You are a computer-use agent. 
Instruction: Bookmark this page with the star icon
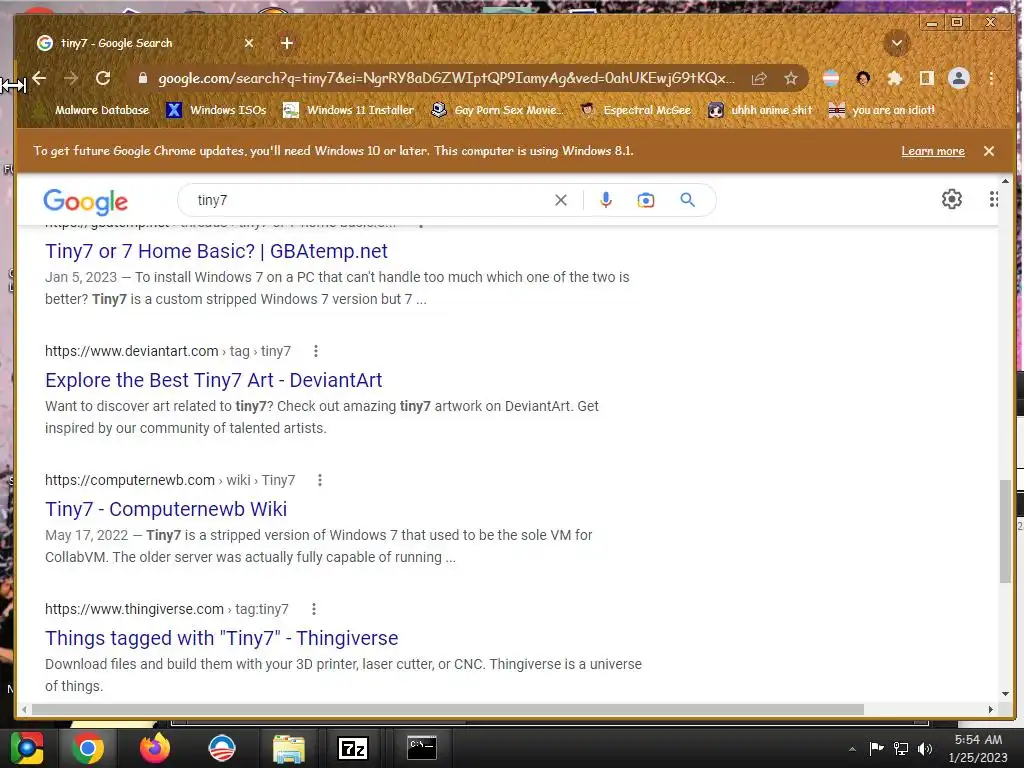(791, 79)
